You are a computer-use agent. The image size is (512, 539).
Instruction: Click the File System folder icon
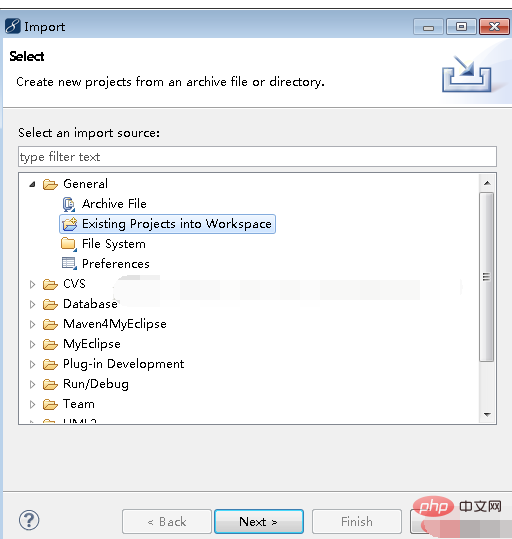68,244
